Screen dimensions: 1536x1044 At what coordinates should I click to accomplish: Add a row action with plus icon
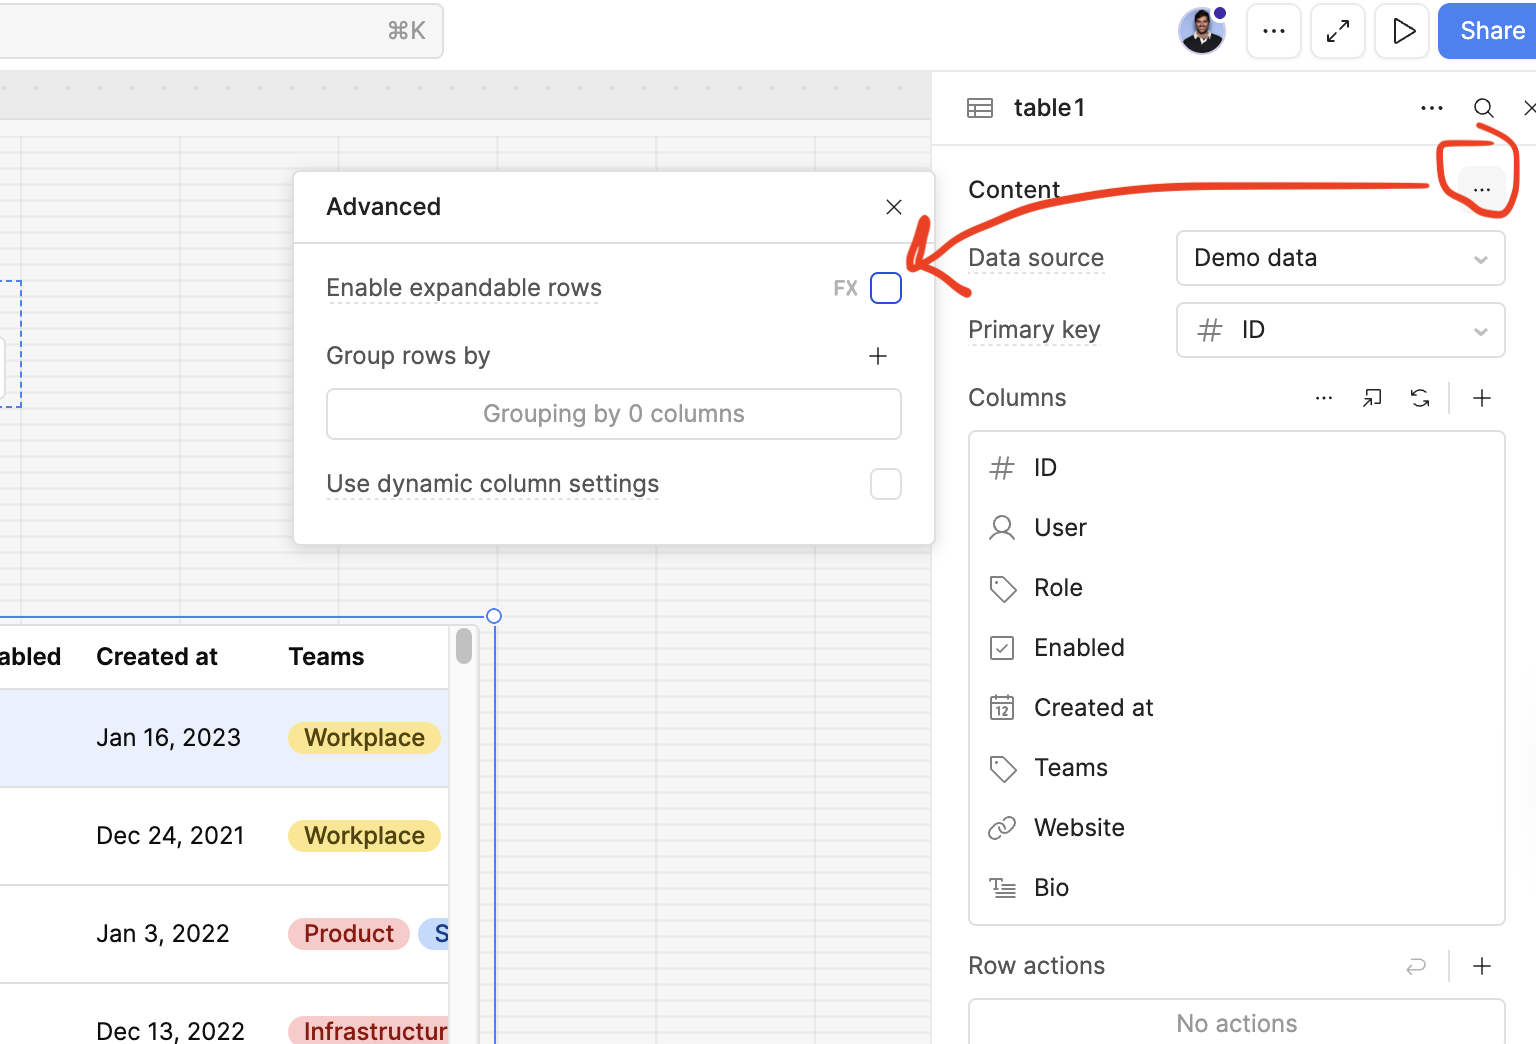1482,966
